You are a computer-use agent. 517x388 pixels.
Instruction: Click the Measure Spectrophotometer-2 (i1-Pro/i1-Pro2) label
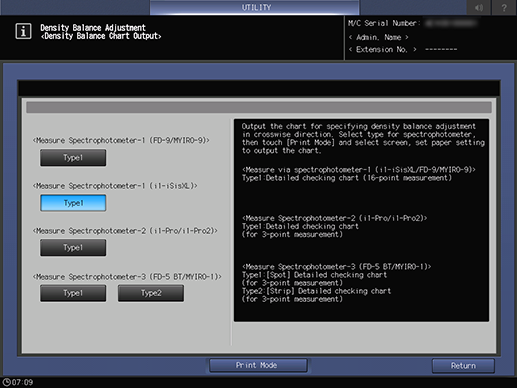(125, 231)
